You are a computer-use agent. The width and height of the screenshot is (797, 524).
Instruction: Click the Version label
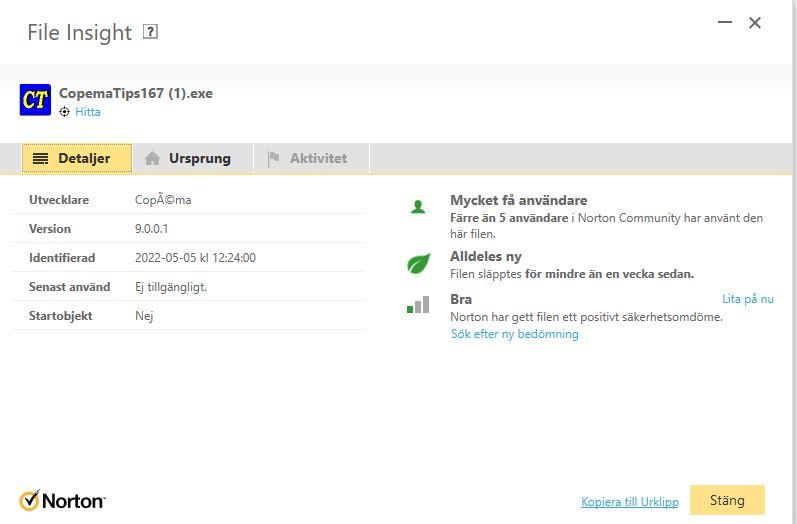50,229
